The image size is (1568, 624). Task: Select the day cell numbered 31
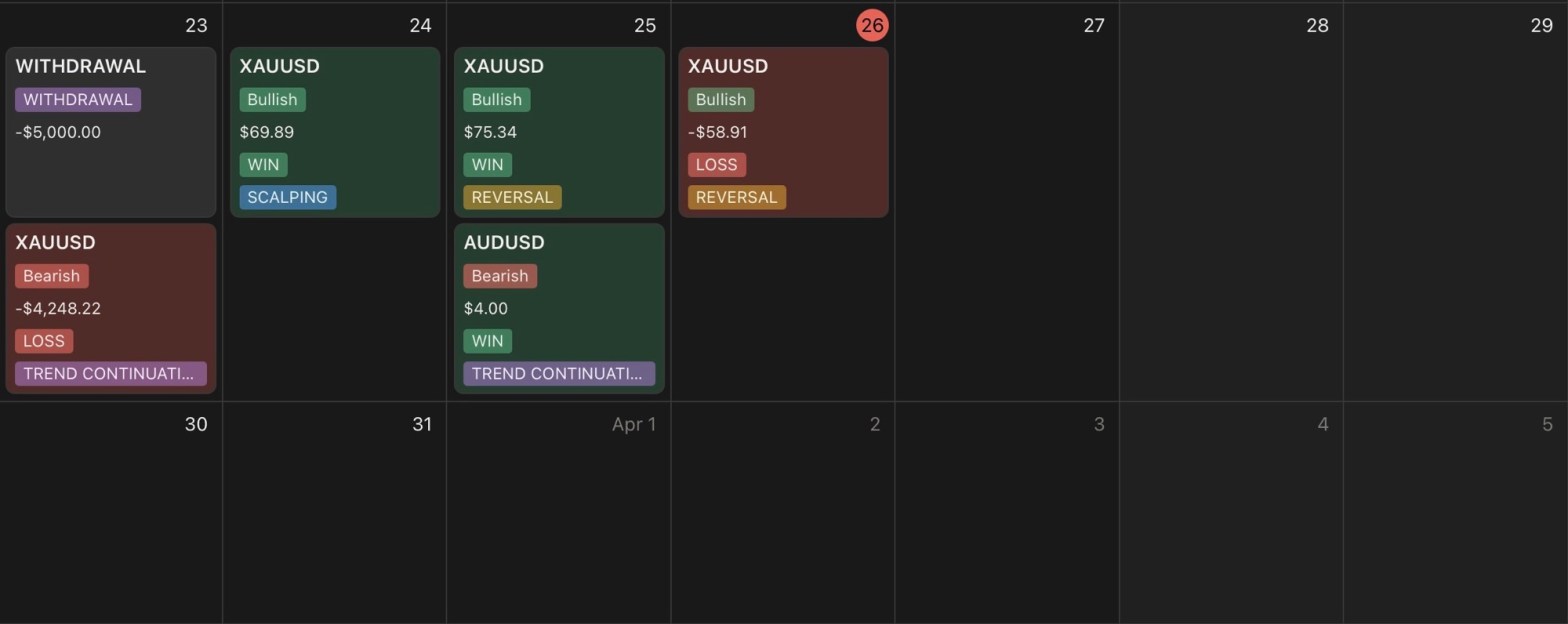[334, 510]
